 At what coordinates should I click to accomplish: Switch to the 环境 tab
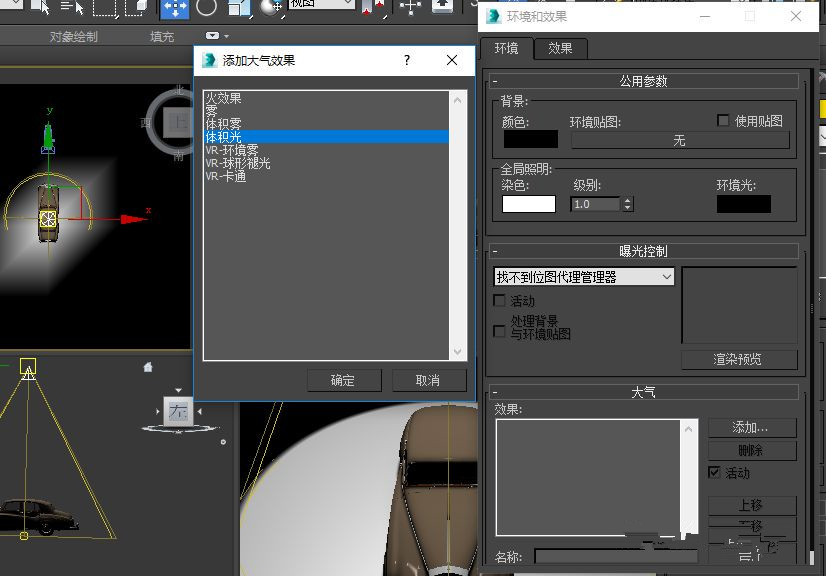click(x=506, y=48)
